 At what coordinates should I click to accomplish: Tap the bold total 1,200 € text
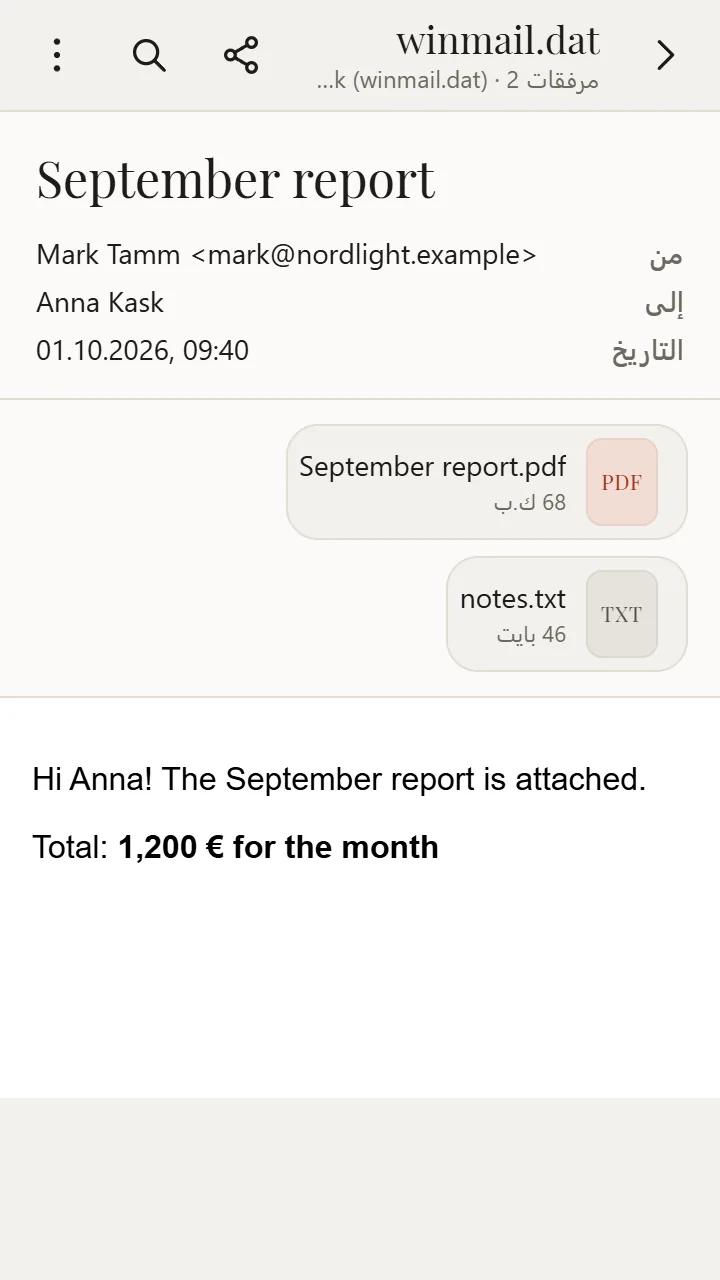coord(278,847)
